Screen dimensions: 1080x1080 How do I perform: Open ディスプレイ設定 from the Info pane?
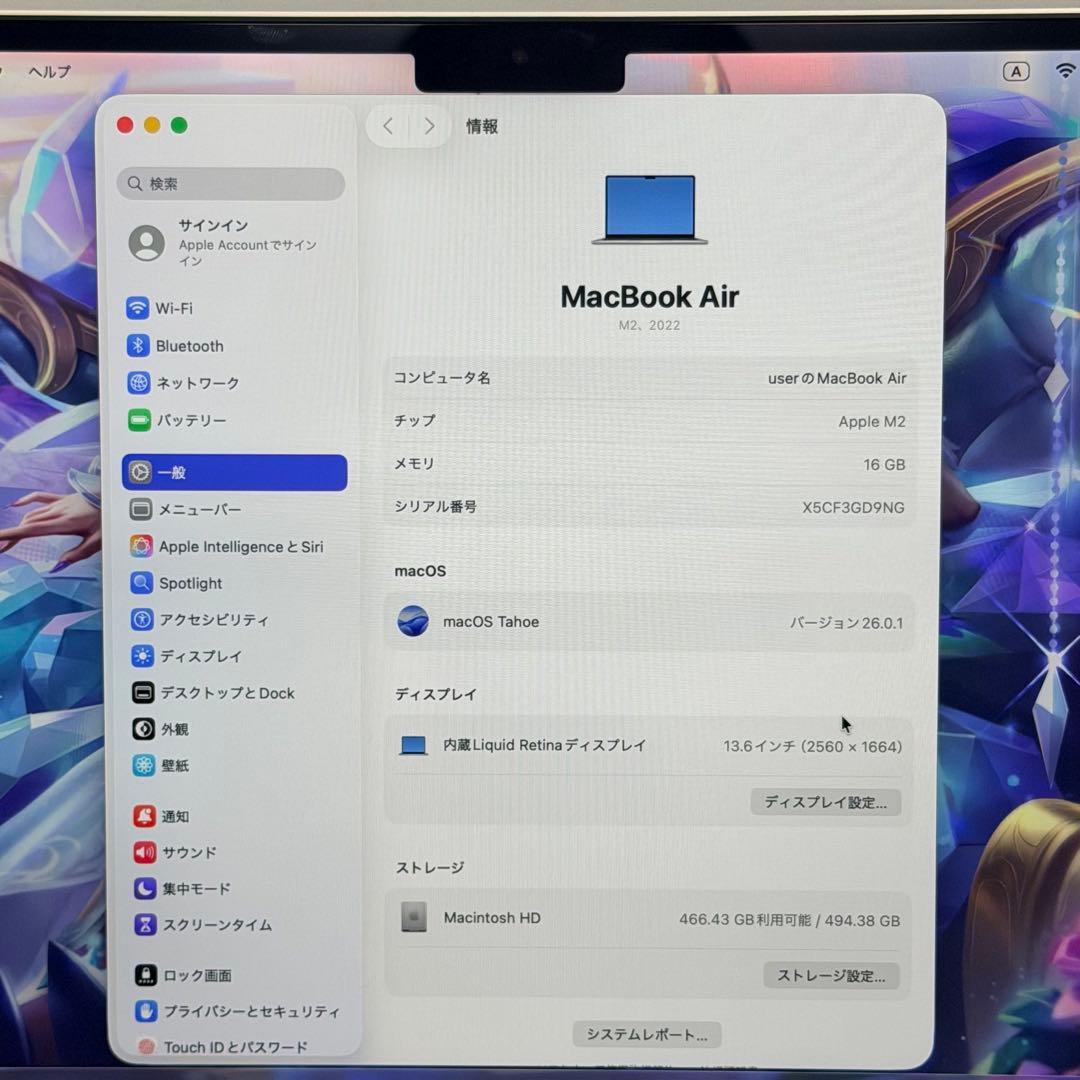point(825,802)
